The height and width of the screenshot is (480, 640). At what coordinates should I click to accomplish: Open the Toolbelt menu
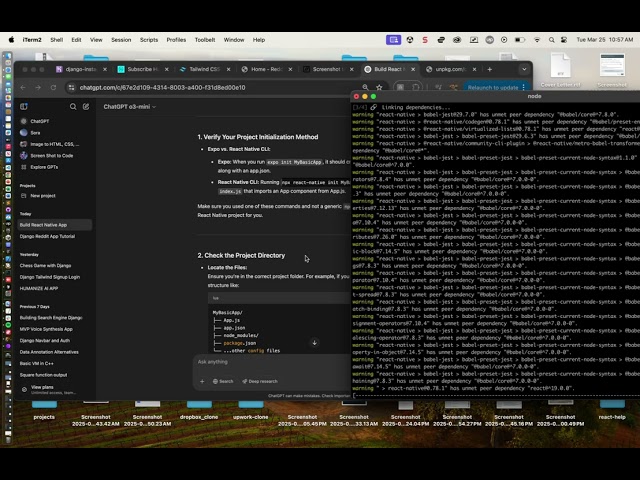click(205, 40)
